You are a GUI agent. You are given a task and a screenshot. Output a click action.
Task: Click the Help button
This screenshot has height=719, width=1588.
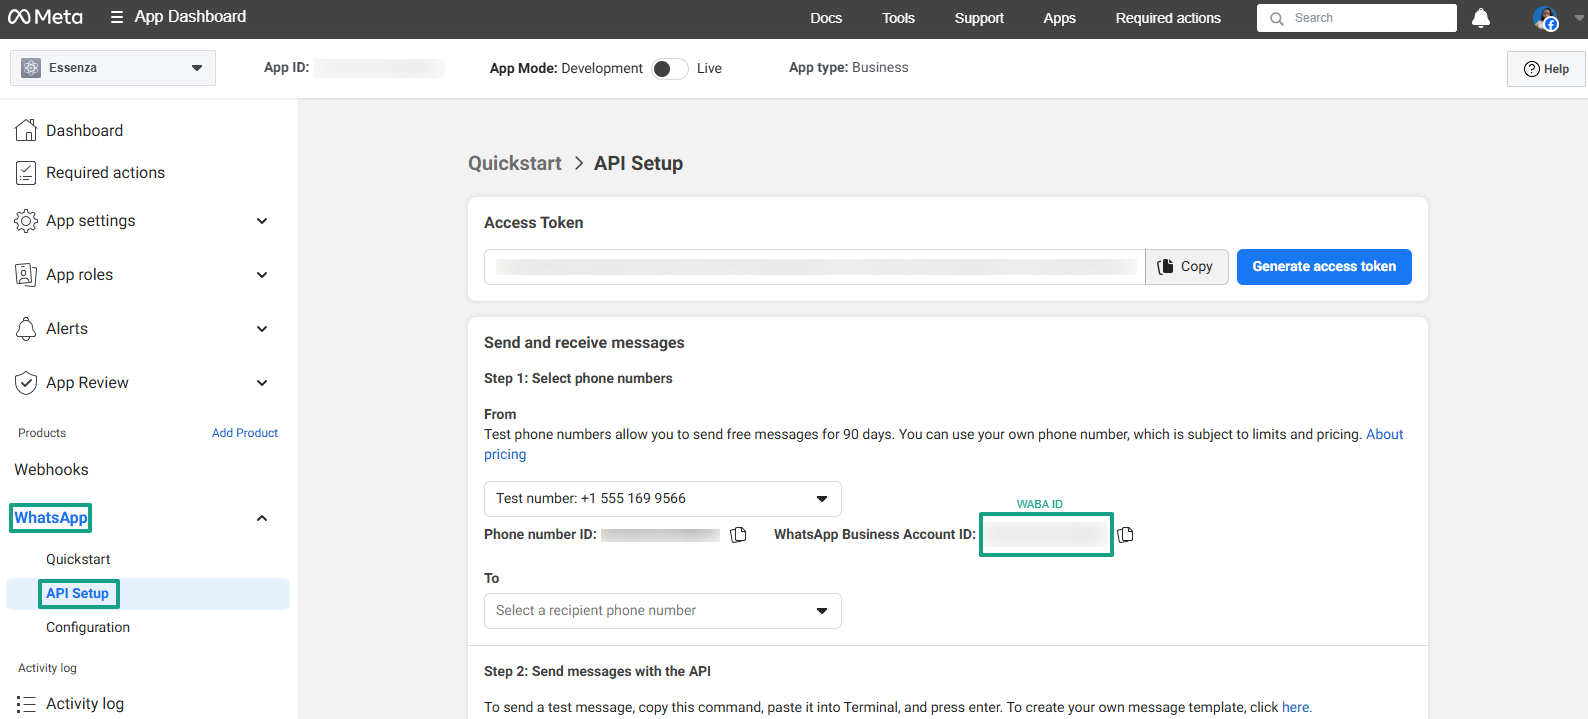[1546, 69]
